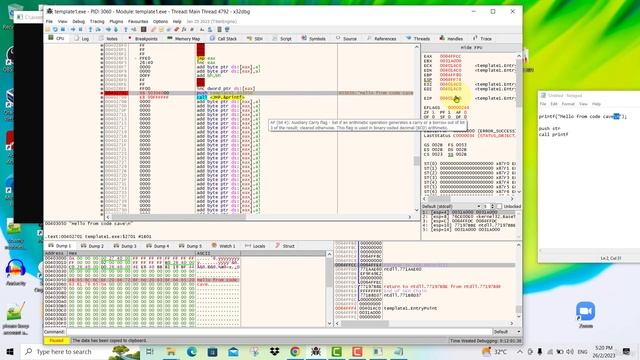Select the Dump 1 tab
The width and height of the screenshot is (640, 360).
[60, 246]
